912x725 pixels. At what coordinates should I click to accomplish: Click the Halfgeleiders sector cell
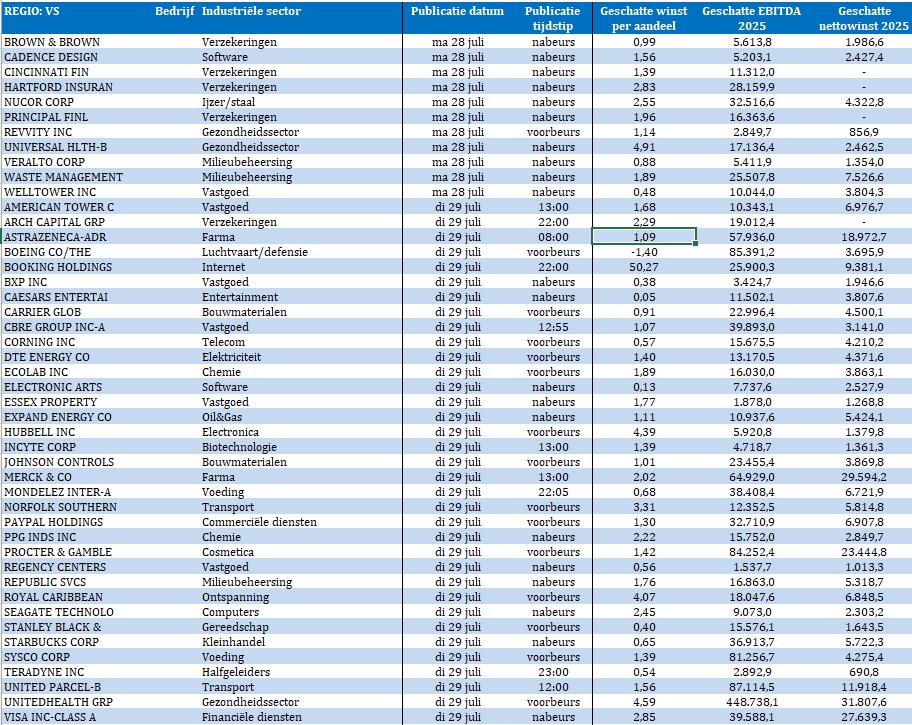click(236, 672)
